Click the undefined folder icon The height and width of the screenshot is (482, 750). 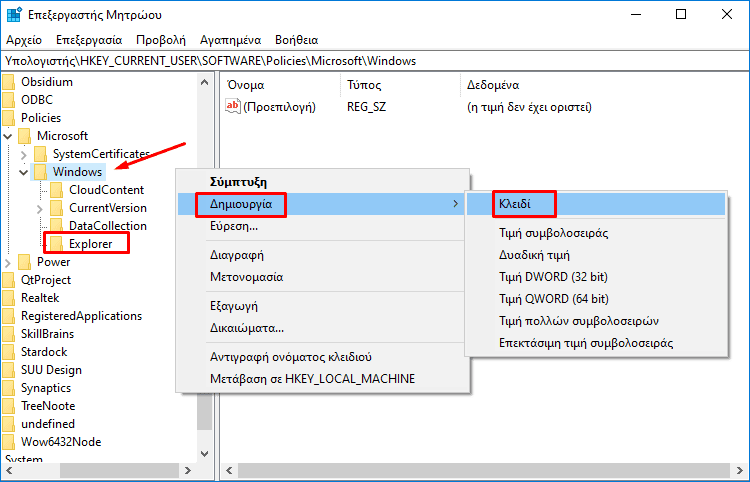(8, 424)
